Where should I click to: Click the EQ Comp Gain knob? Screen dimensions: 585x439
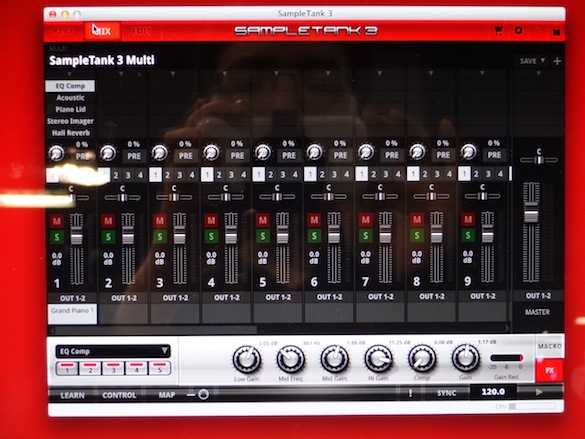466,358
